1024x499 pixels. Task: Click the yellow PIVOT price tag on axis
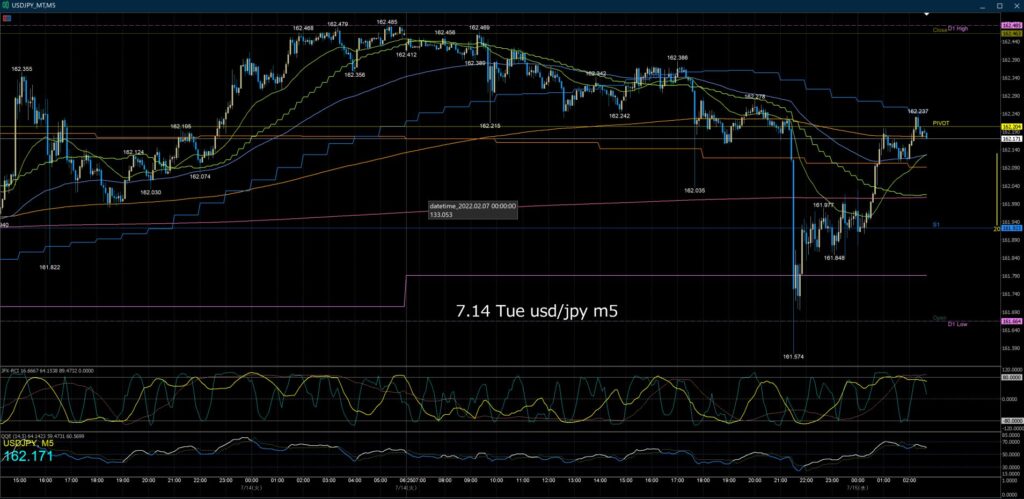[x=1011, y=127]
